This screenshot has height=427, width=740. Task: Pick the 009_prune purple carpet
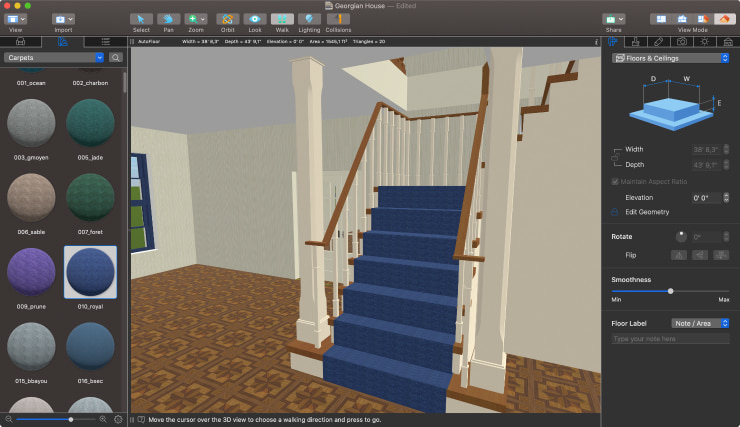[x=31, y=273]
